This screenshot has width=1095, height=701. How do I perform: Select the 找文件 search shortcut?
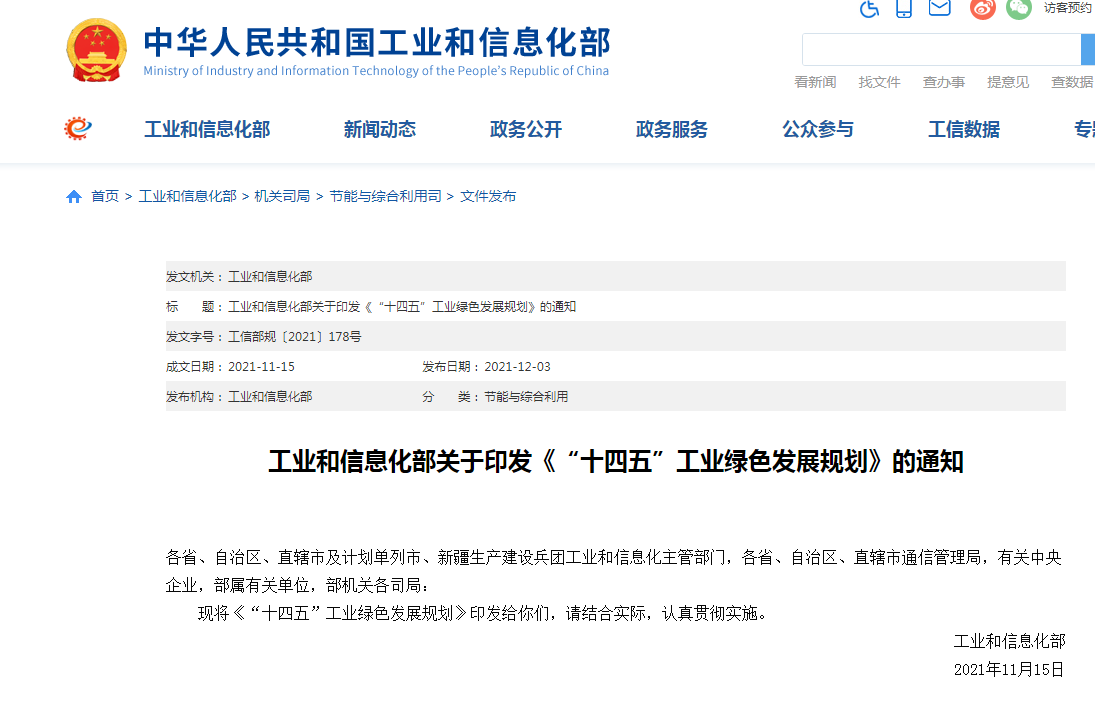click(880, 82)
